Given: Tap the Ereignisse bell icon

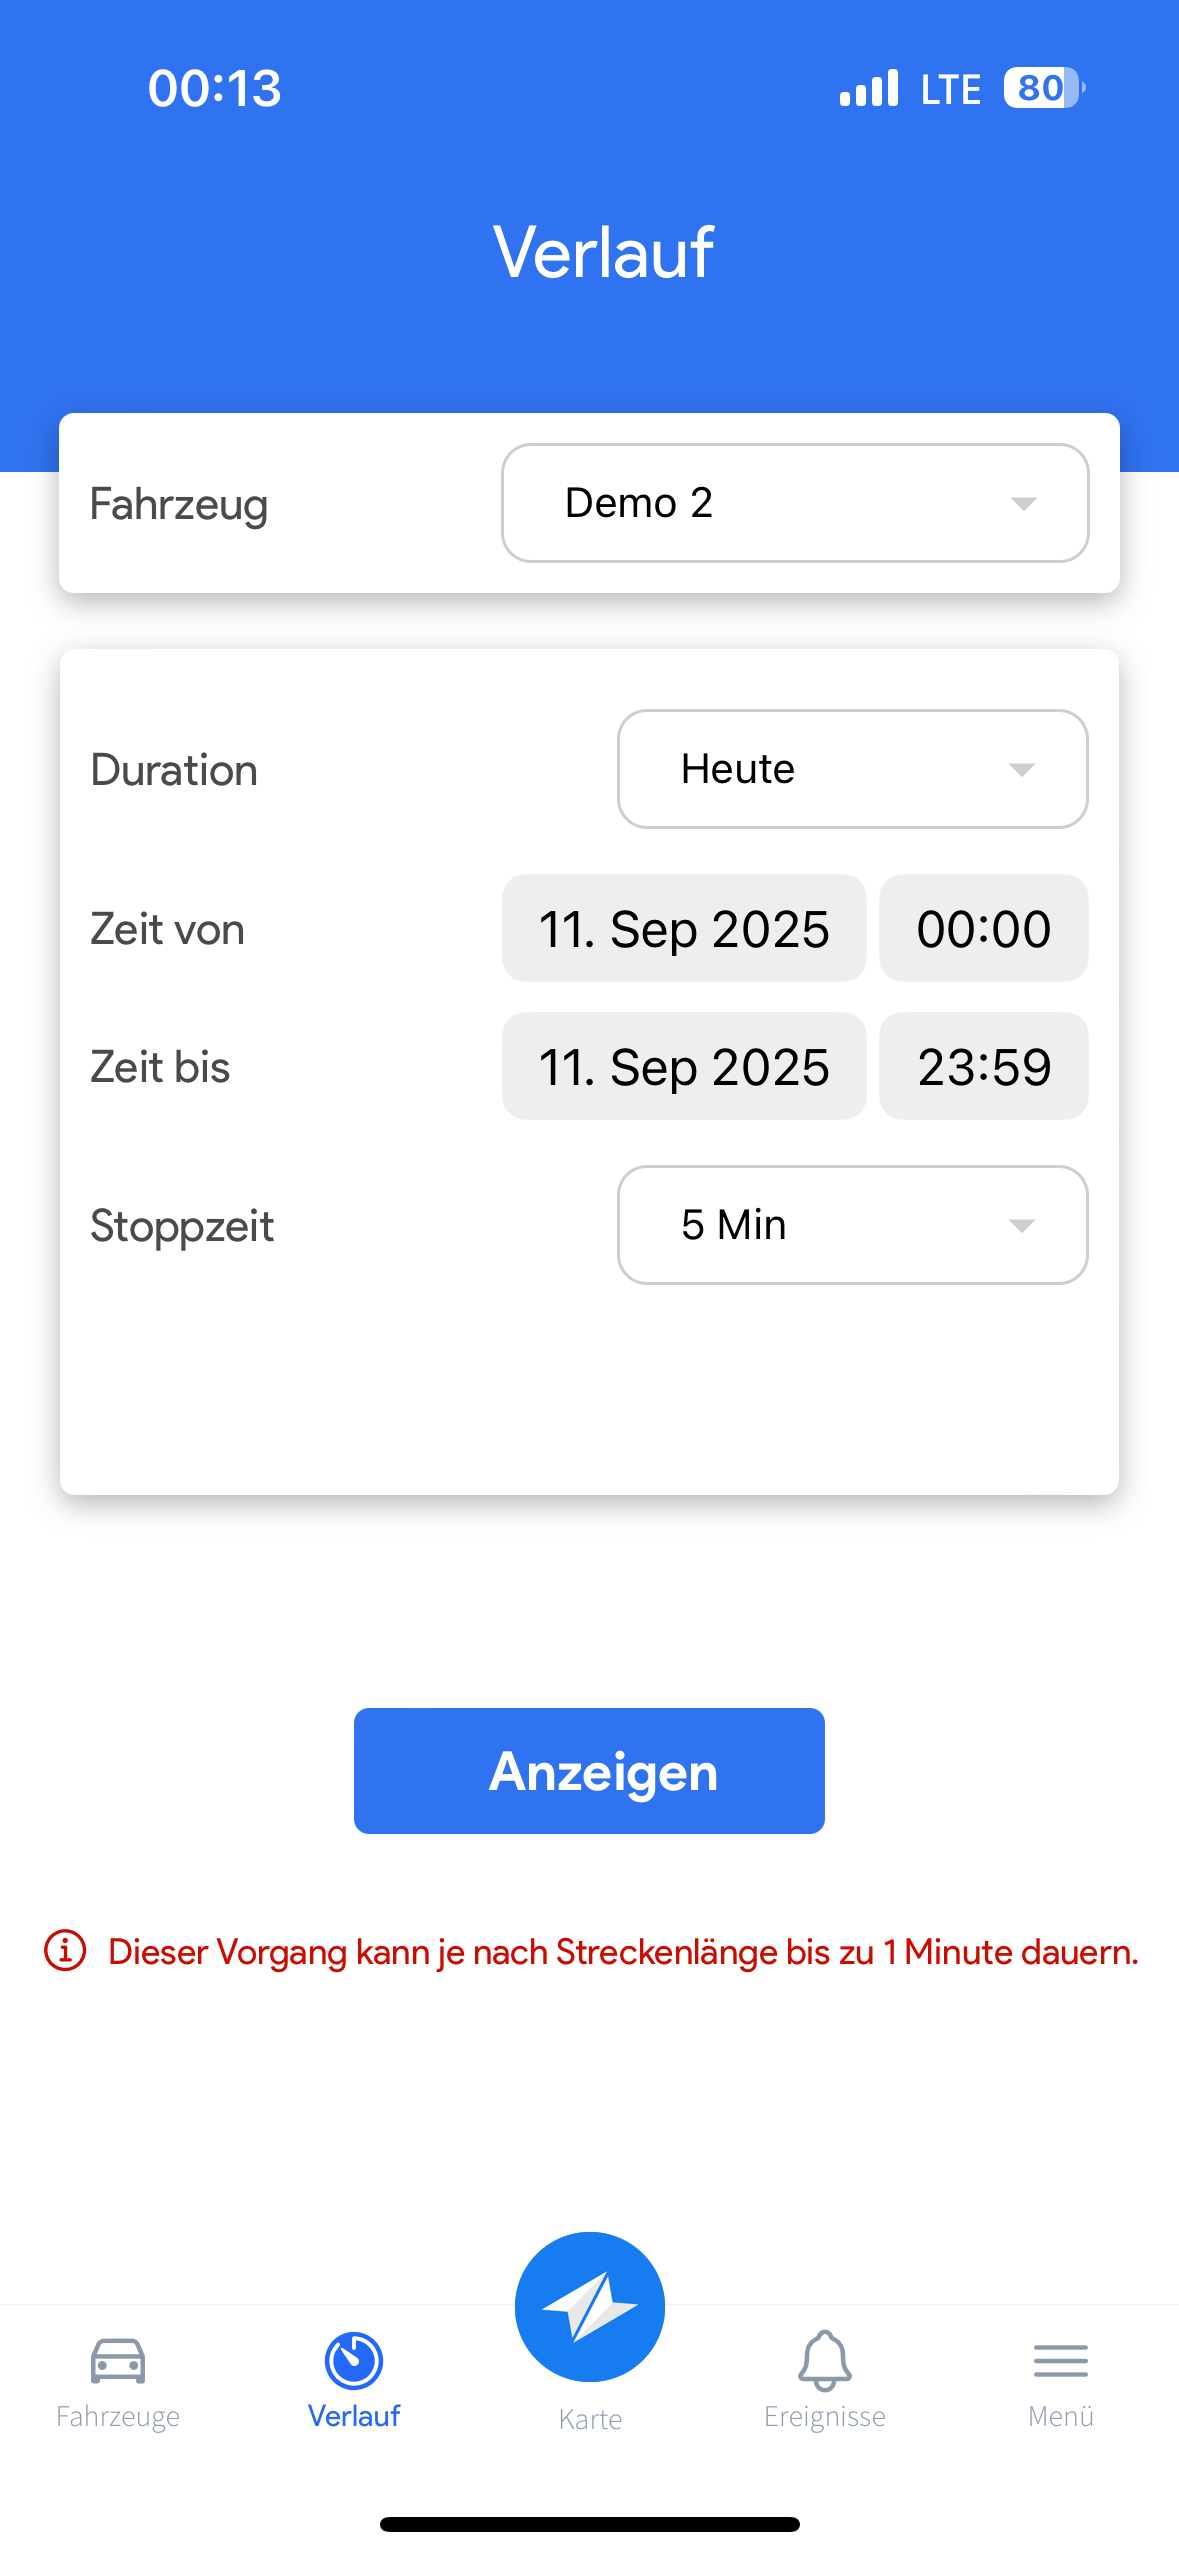Looking at the screenshot, I should point(825,2360).
